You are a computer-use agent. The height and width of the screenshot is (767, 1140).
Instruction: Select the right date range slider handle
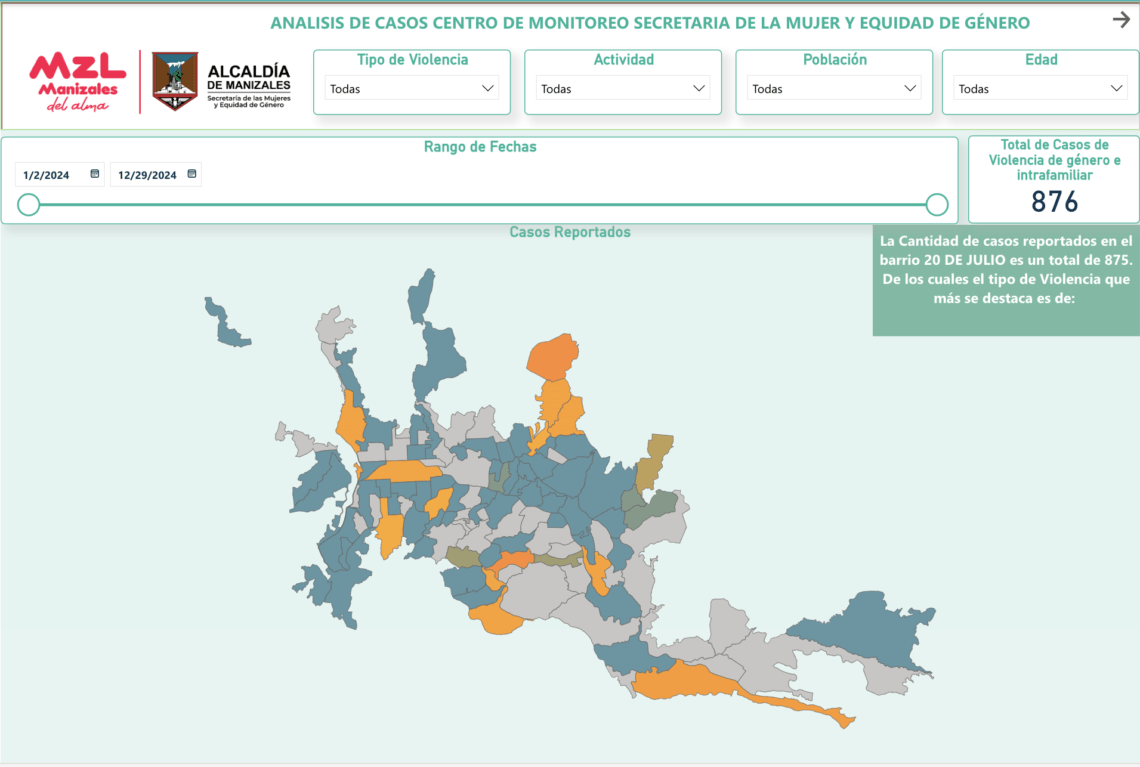pos(937,205)
